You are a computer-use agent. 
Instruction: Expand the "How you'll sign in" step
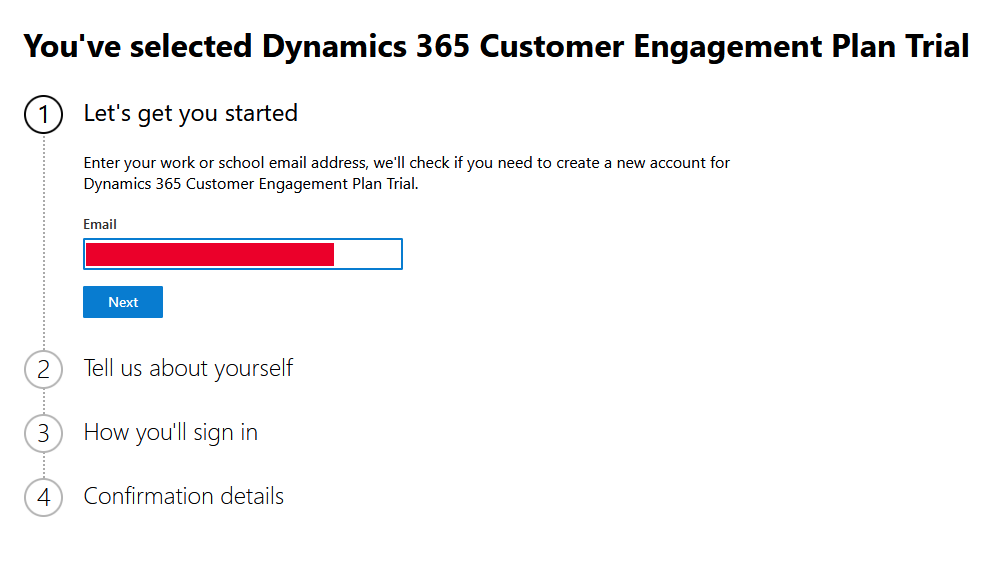(170, 432)
